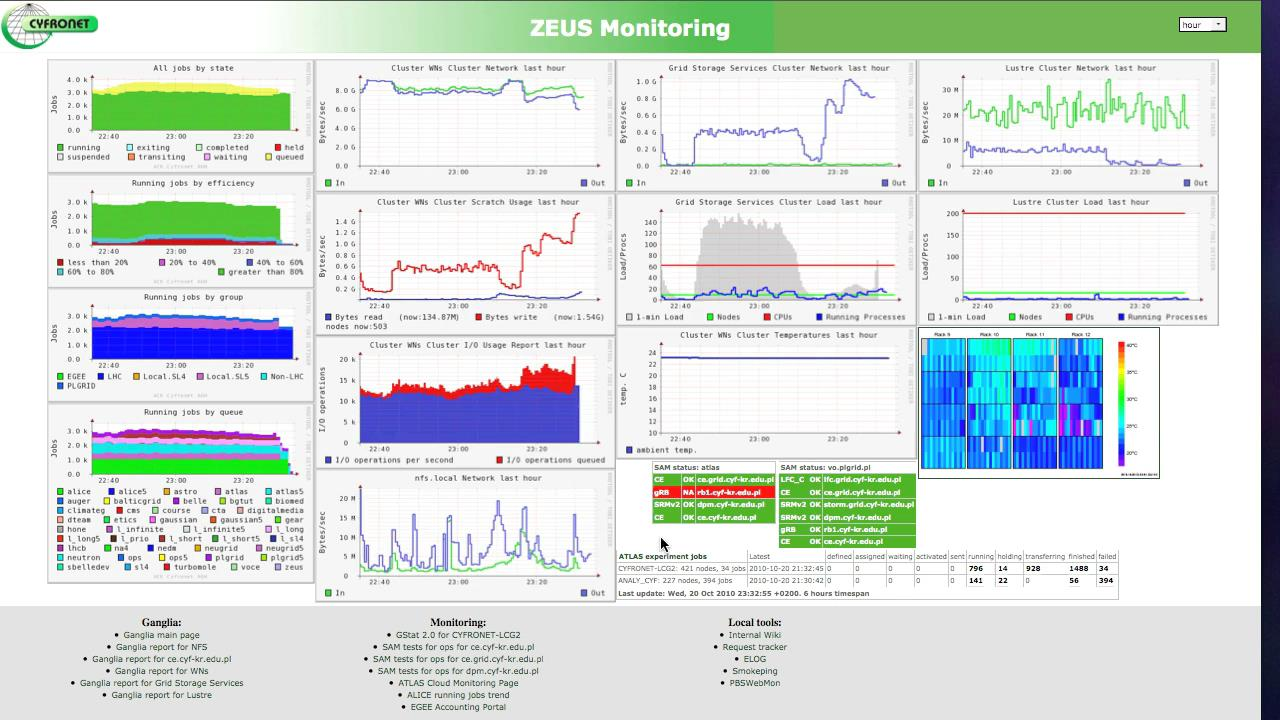
Task: Open the Request tracker link
Action: [x=755, y=647]
